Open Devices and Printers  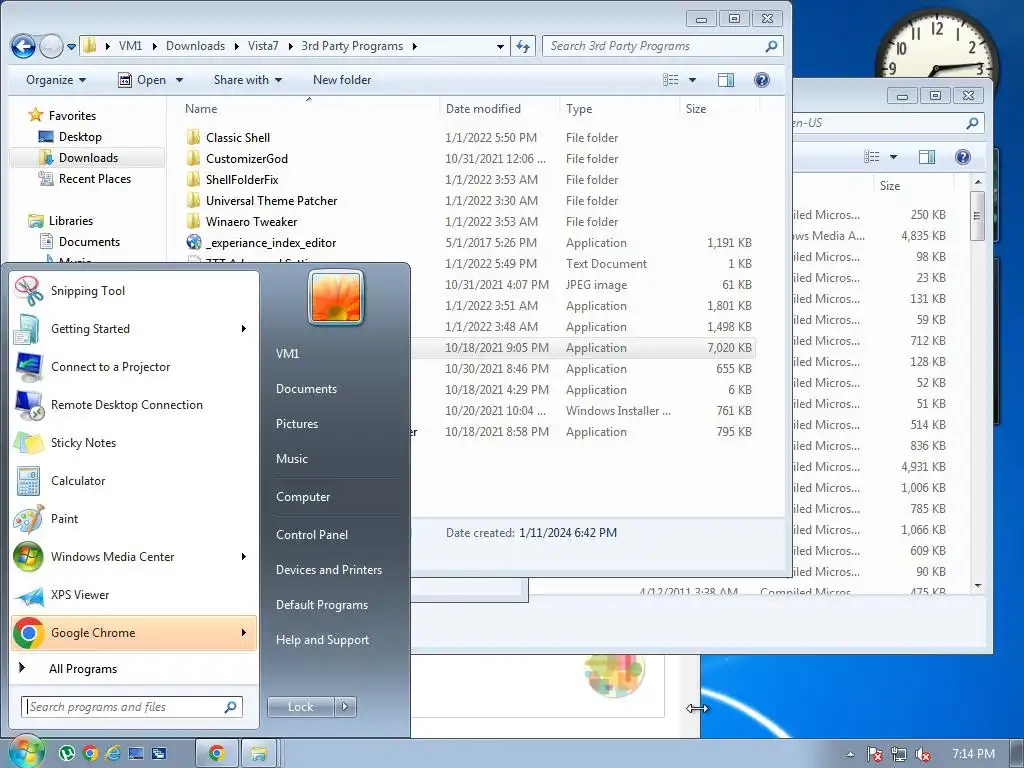(328, 569)
